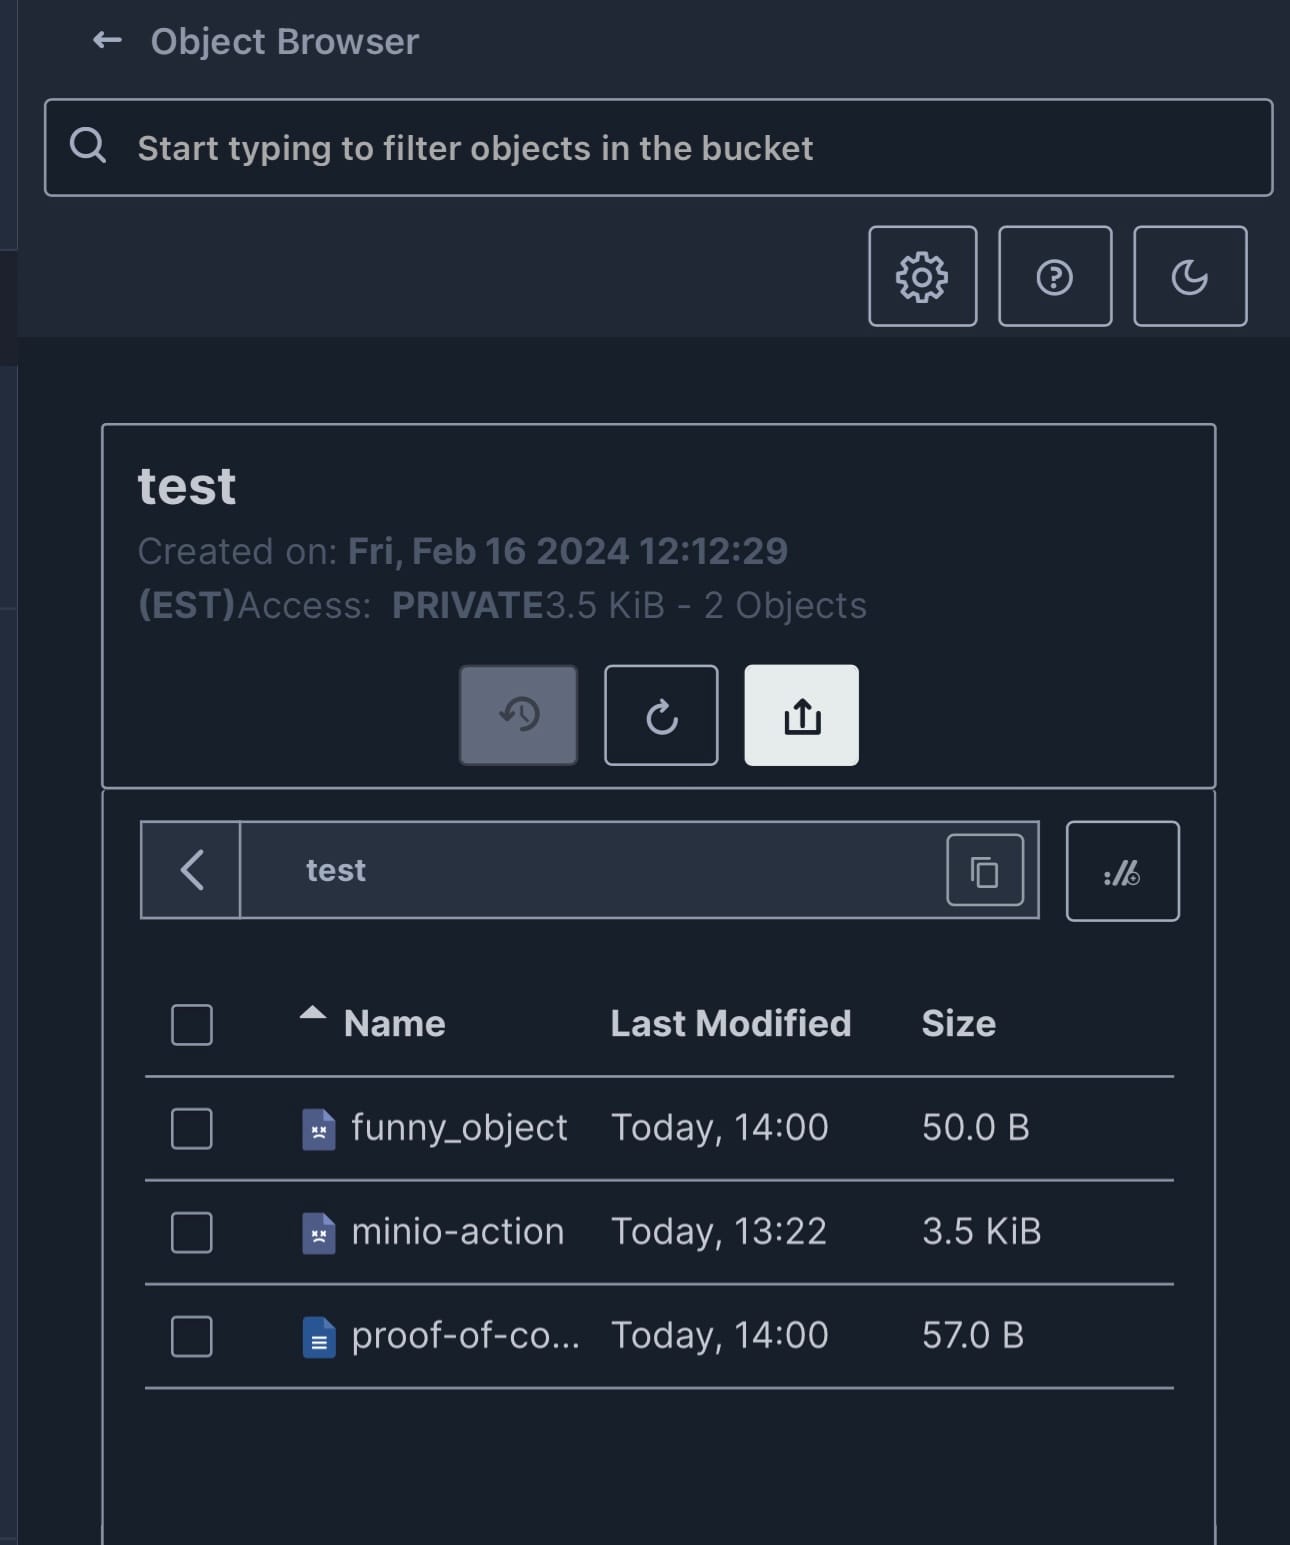The image size is (1290, 1545).
Task: Click the back arrow beside Object Browser
Action: (x=107, y=41)
